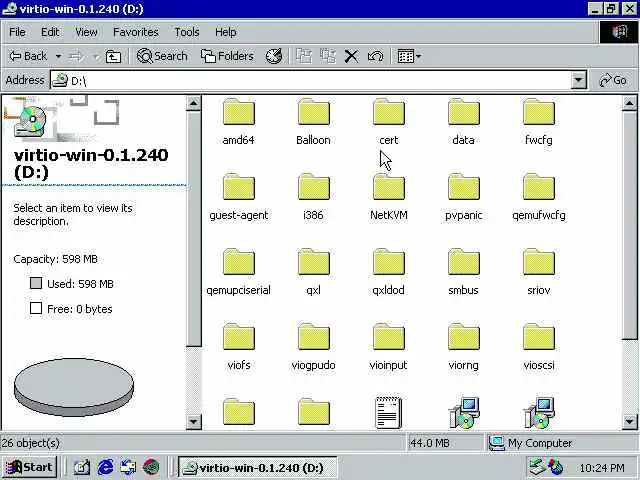Launch Internet Explorer from quick launch
Viewport: 640px width, 480px height.
(x=105, y=467)
